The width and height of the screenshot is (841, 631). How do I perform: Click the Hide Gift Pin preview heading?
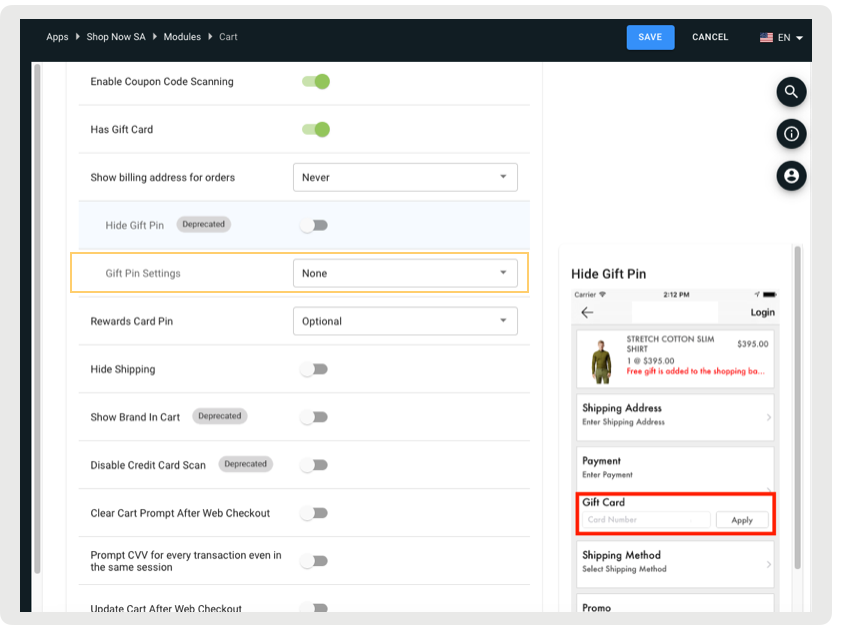point(609,274)
